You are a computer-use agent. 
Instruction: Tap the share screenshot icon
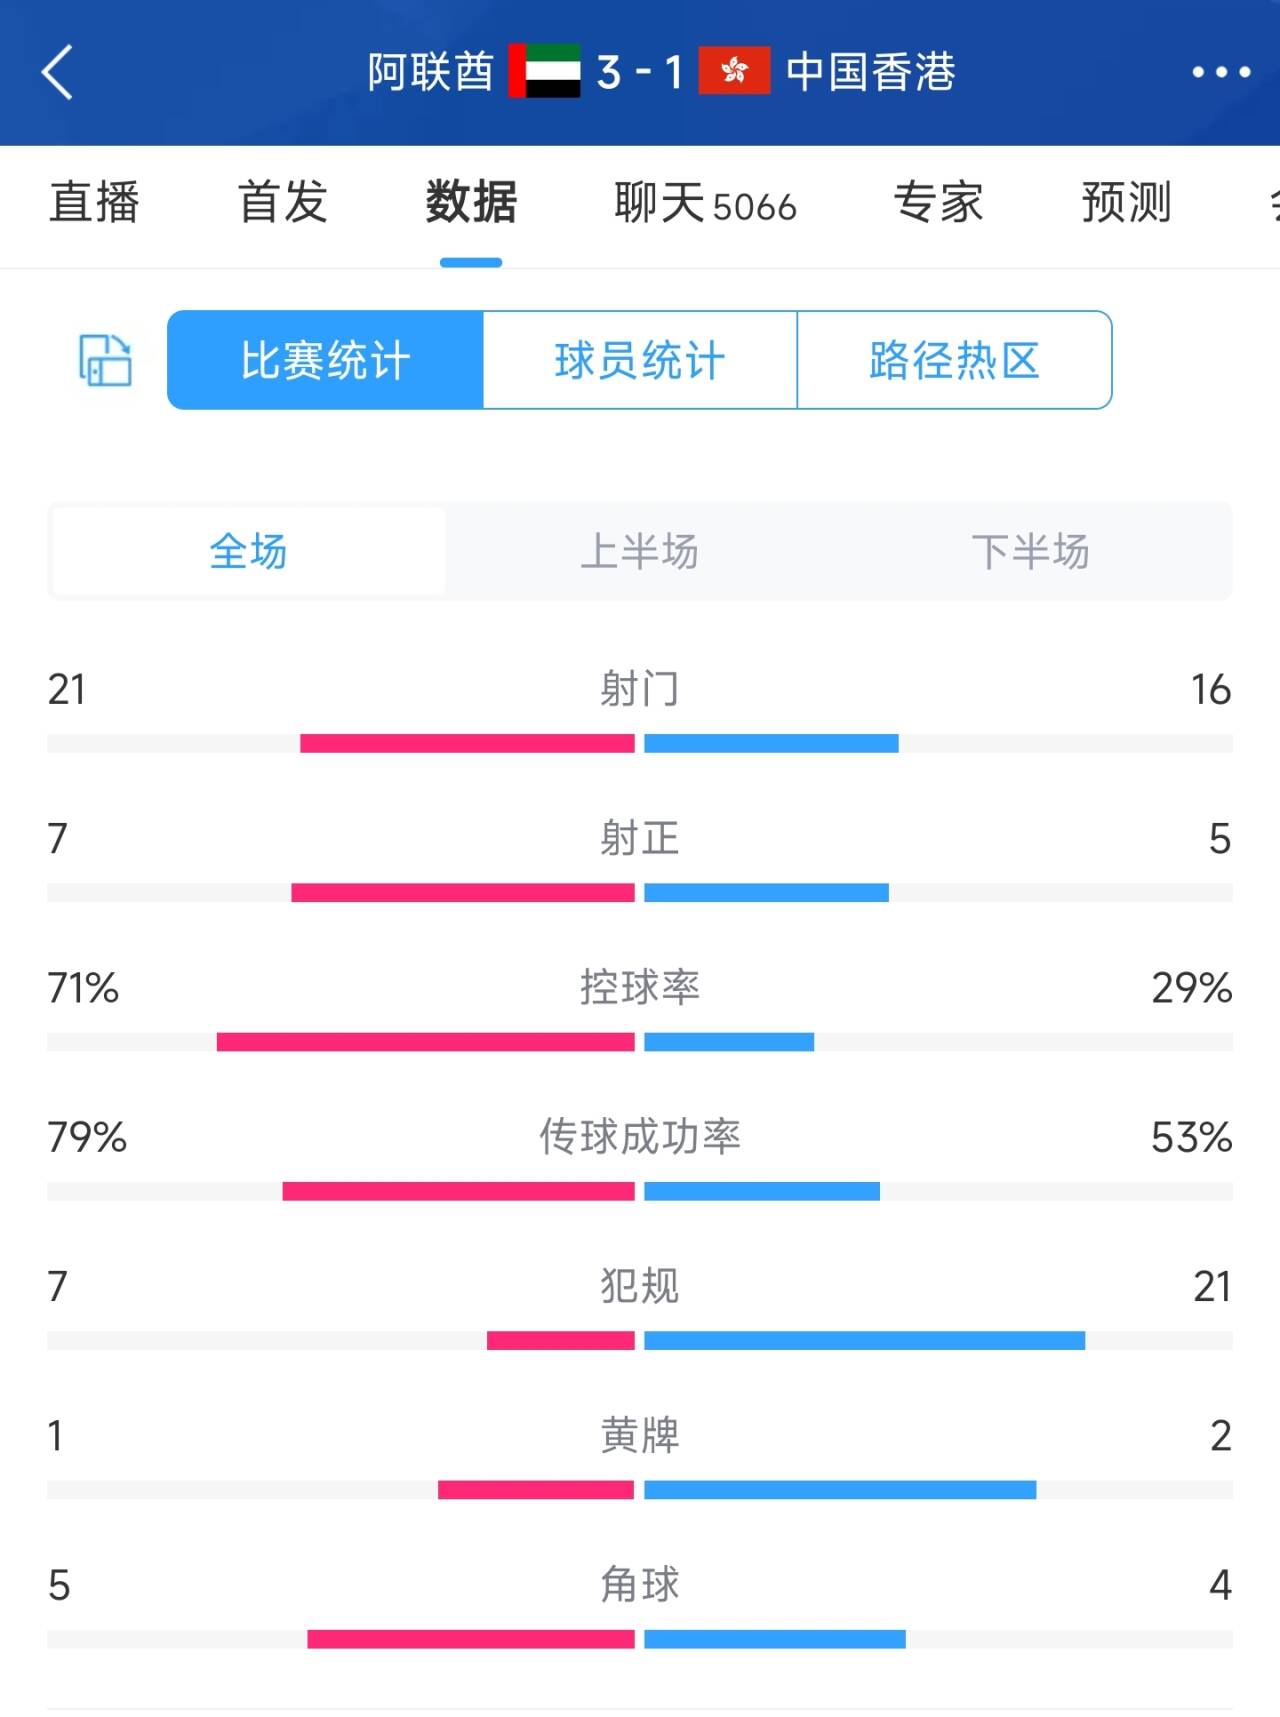pyautogui.click(x=105, y=360)
